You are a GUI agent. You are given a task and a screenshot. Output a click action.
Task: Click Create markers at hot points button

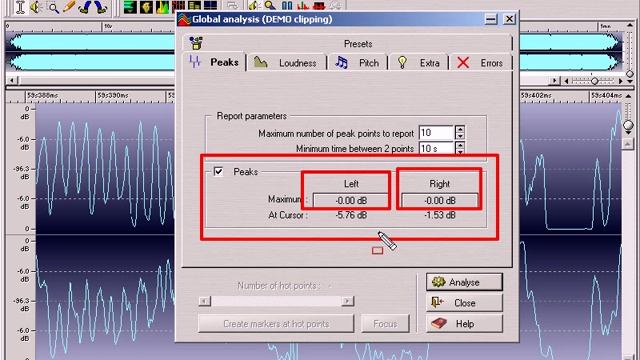(x=276, y=324)
